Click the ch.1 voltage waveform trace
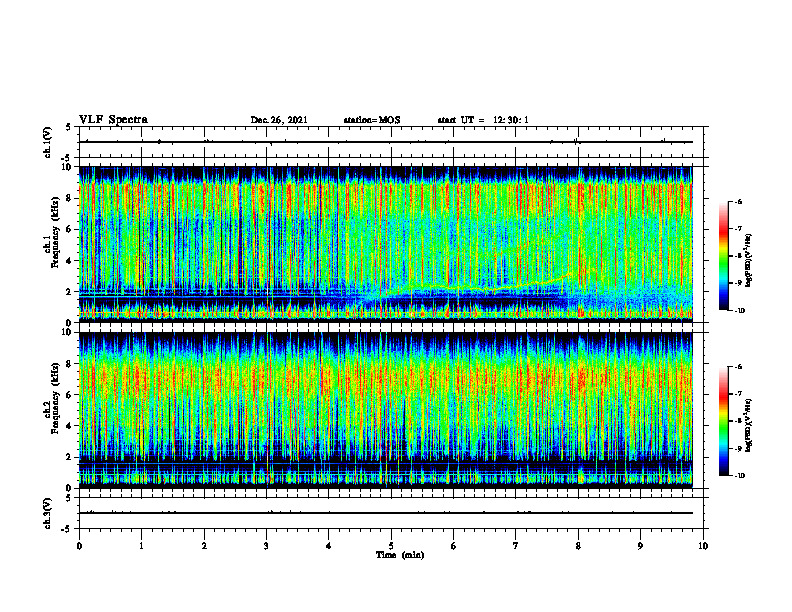The image size is (792, 612). click(x=386, y=142)
